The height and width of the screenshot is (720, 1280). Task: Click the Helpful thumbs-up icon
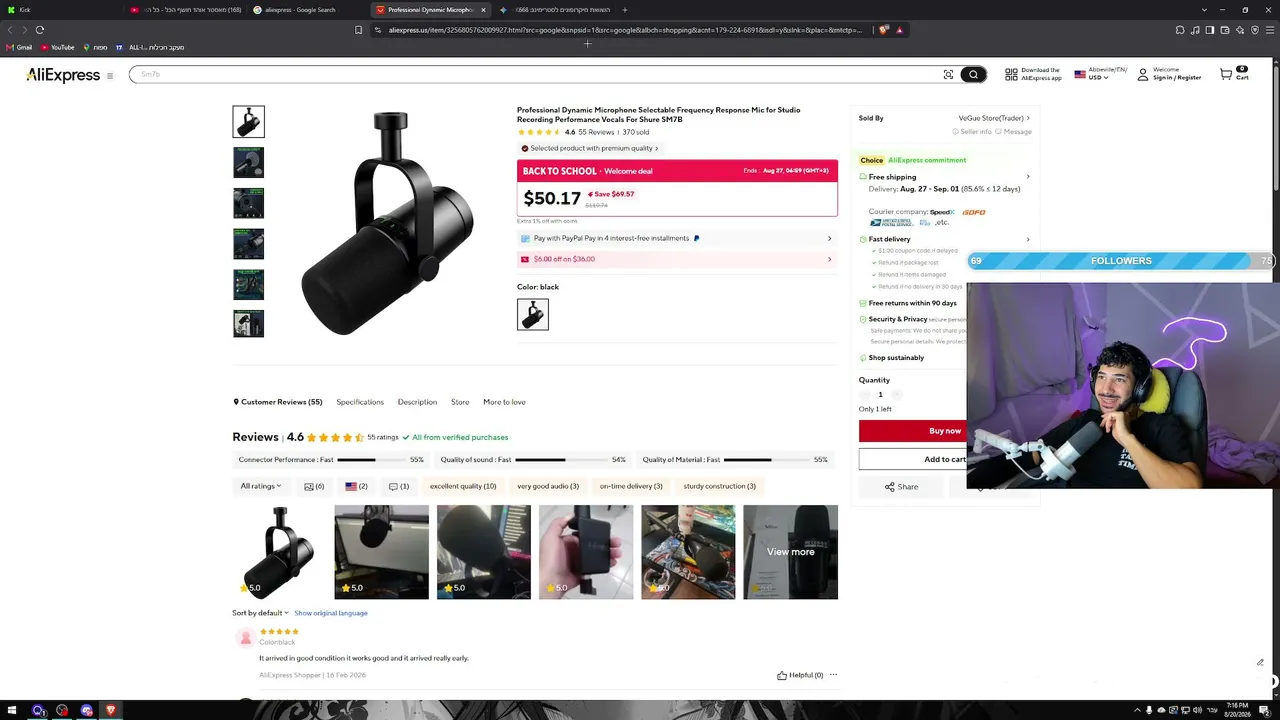point(782,675)
